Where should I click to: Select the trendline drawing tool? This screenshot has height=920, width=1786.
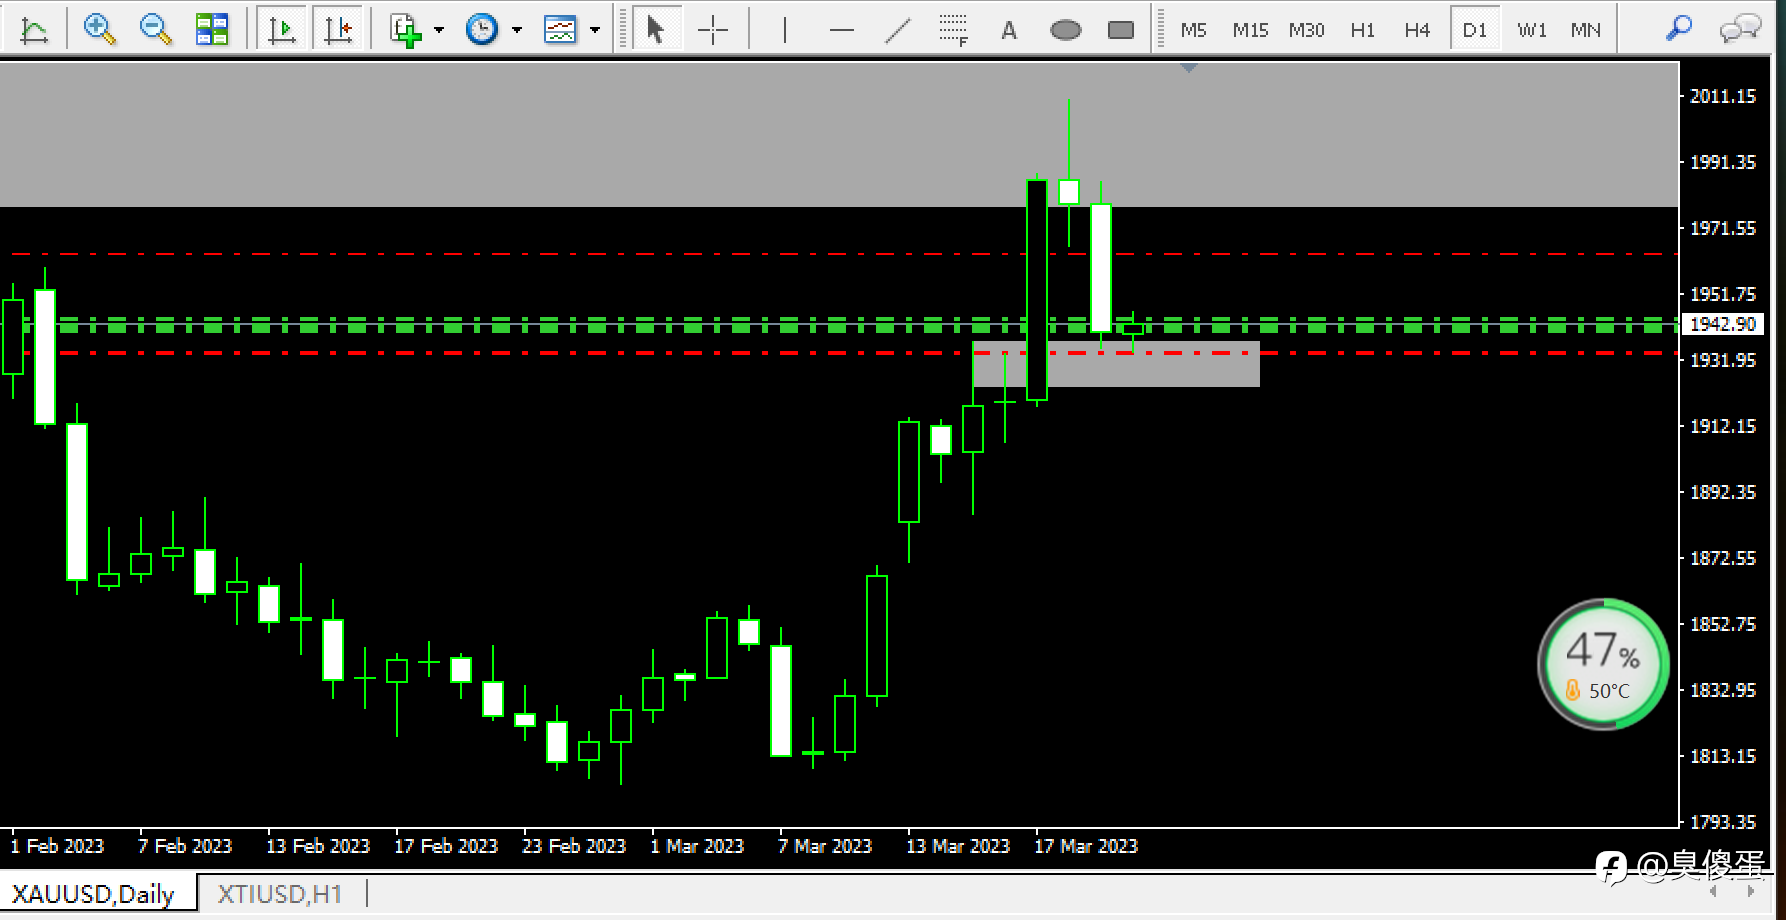coord(898,30)
